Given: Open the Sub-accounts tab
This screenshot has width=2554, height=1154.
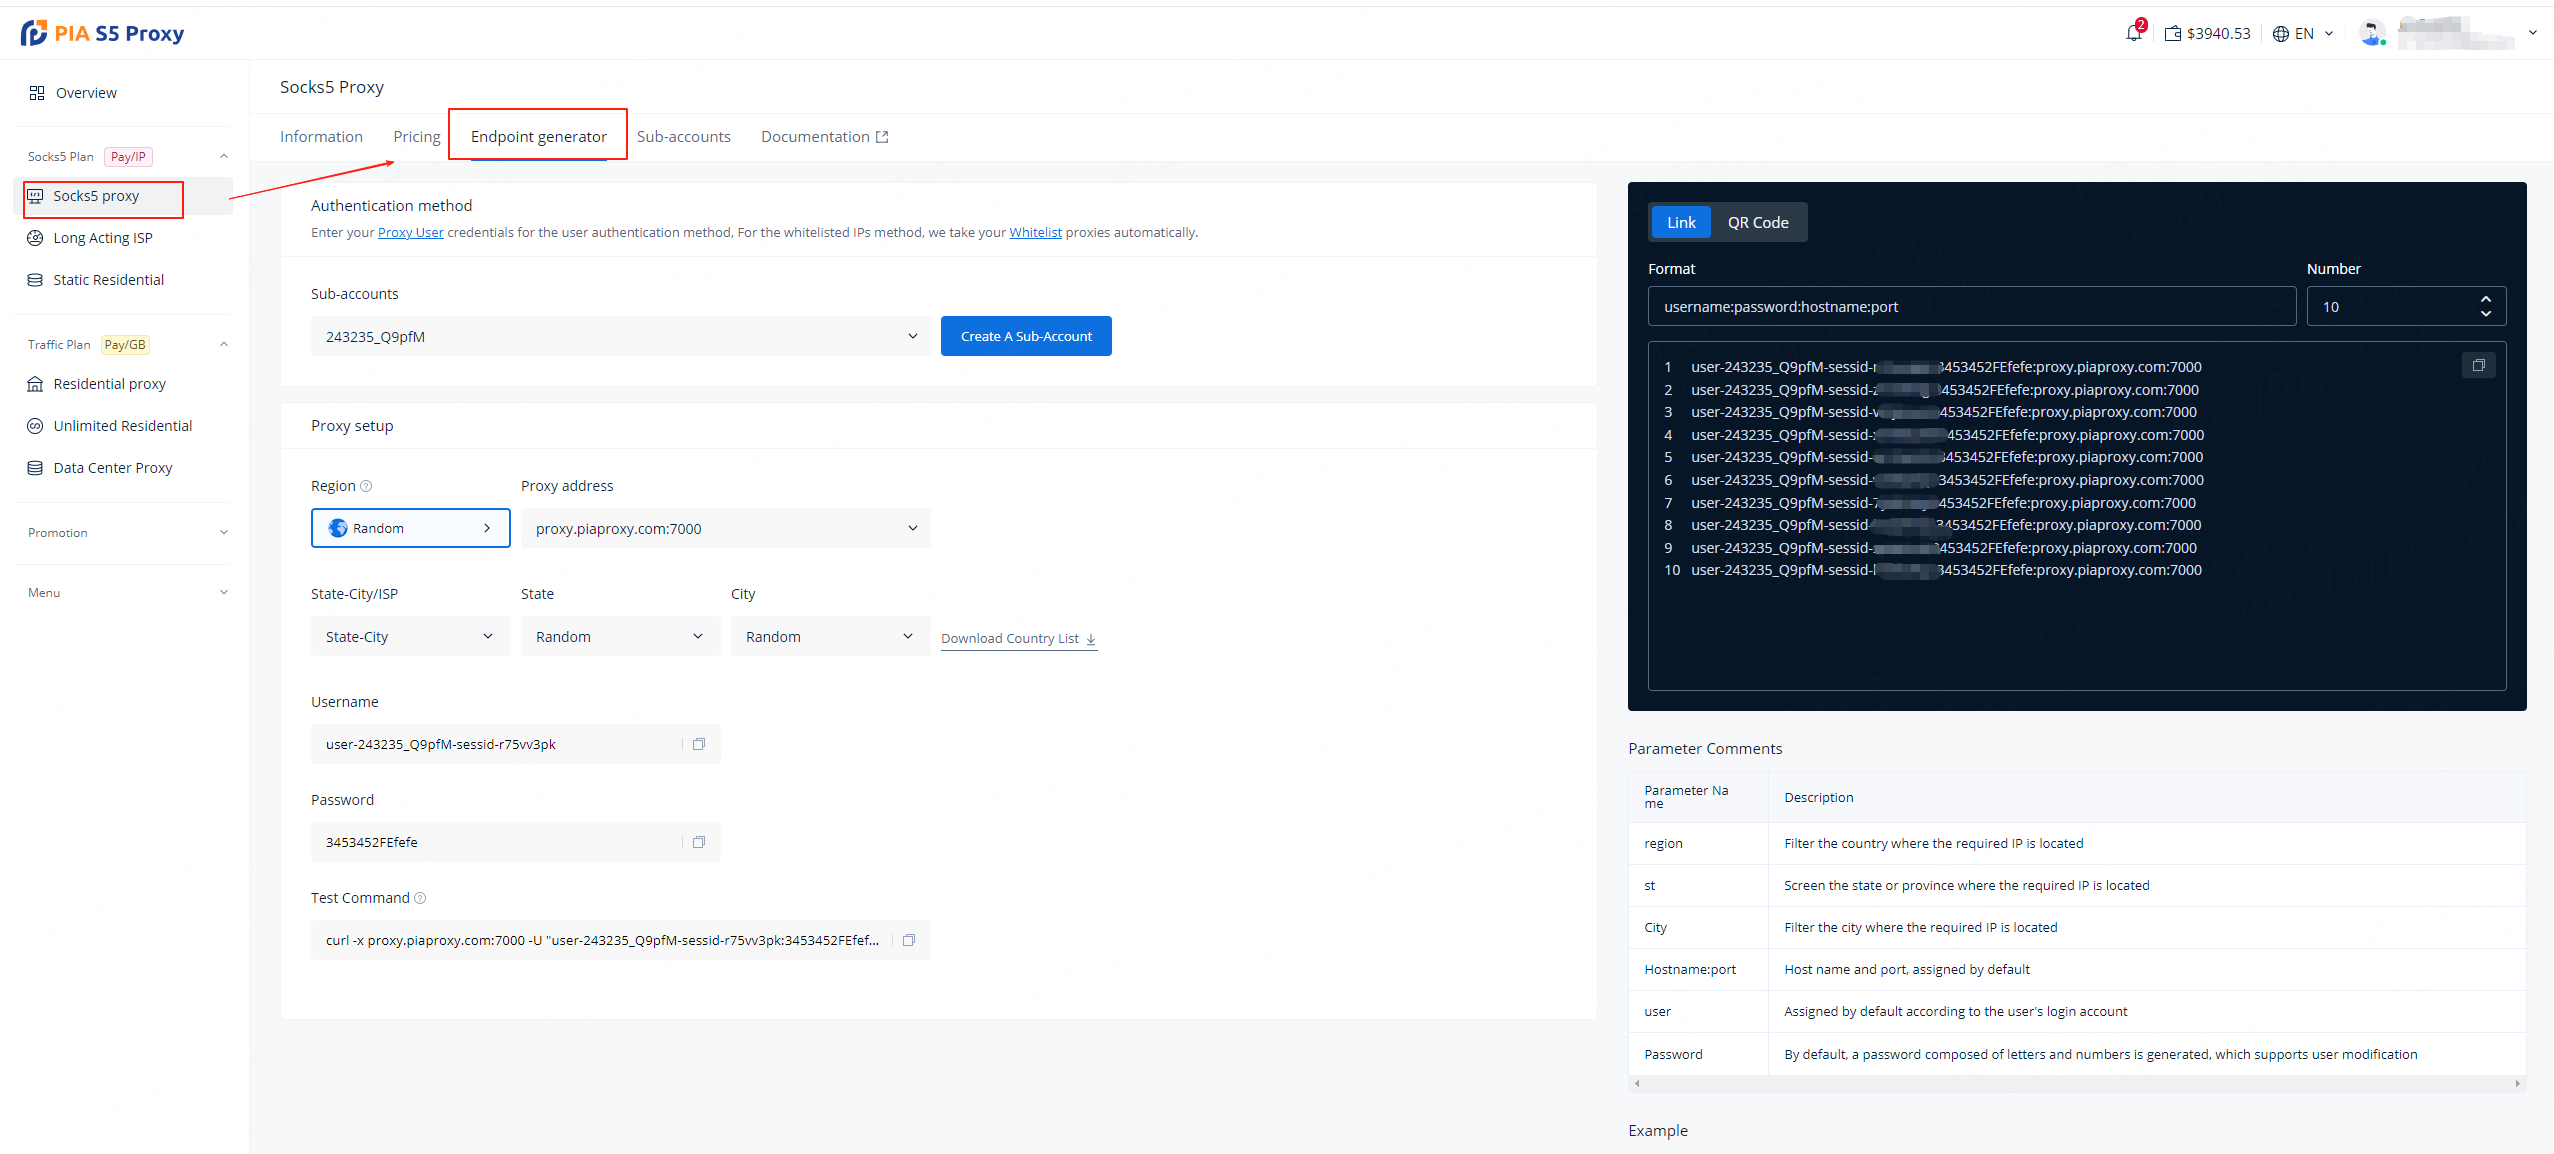Looking at the screenshot, I should 683,137.
